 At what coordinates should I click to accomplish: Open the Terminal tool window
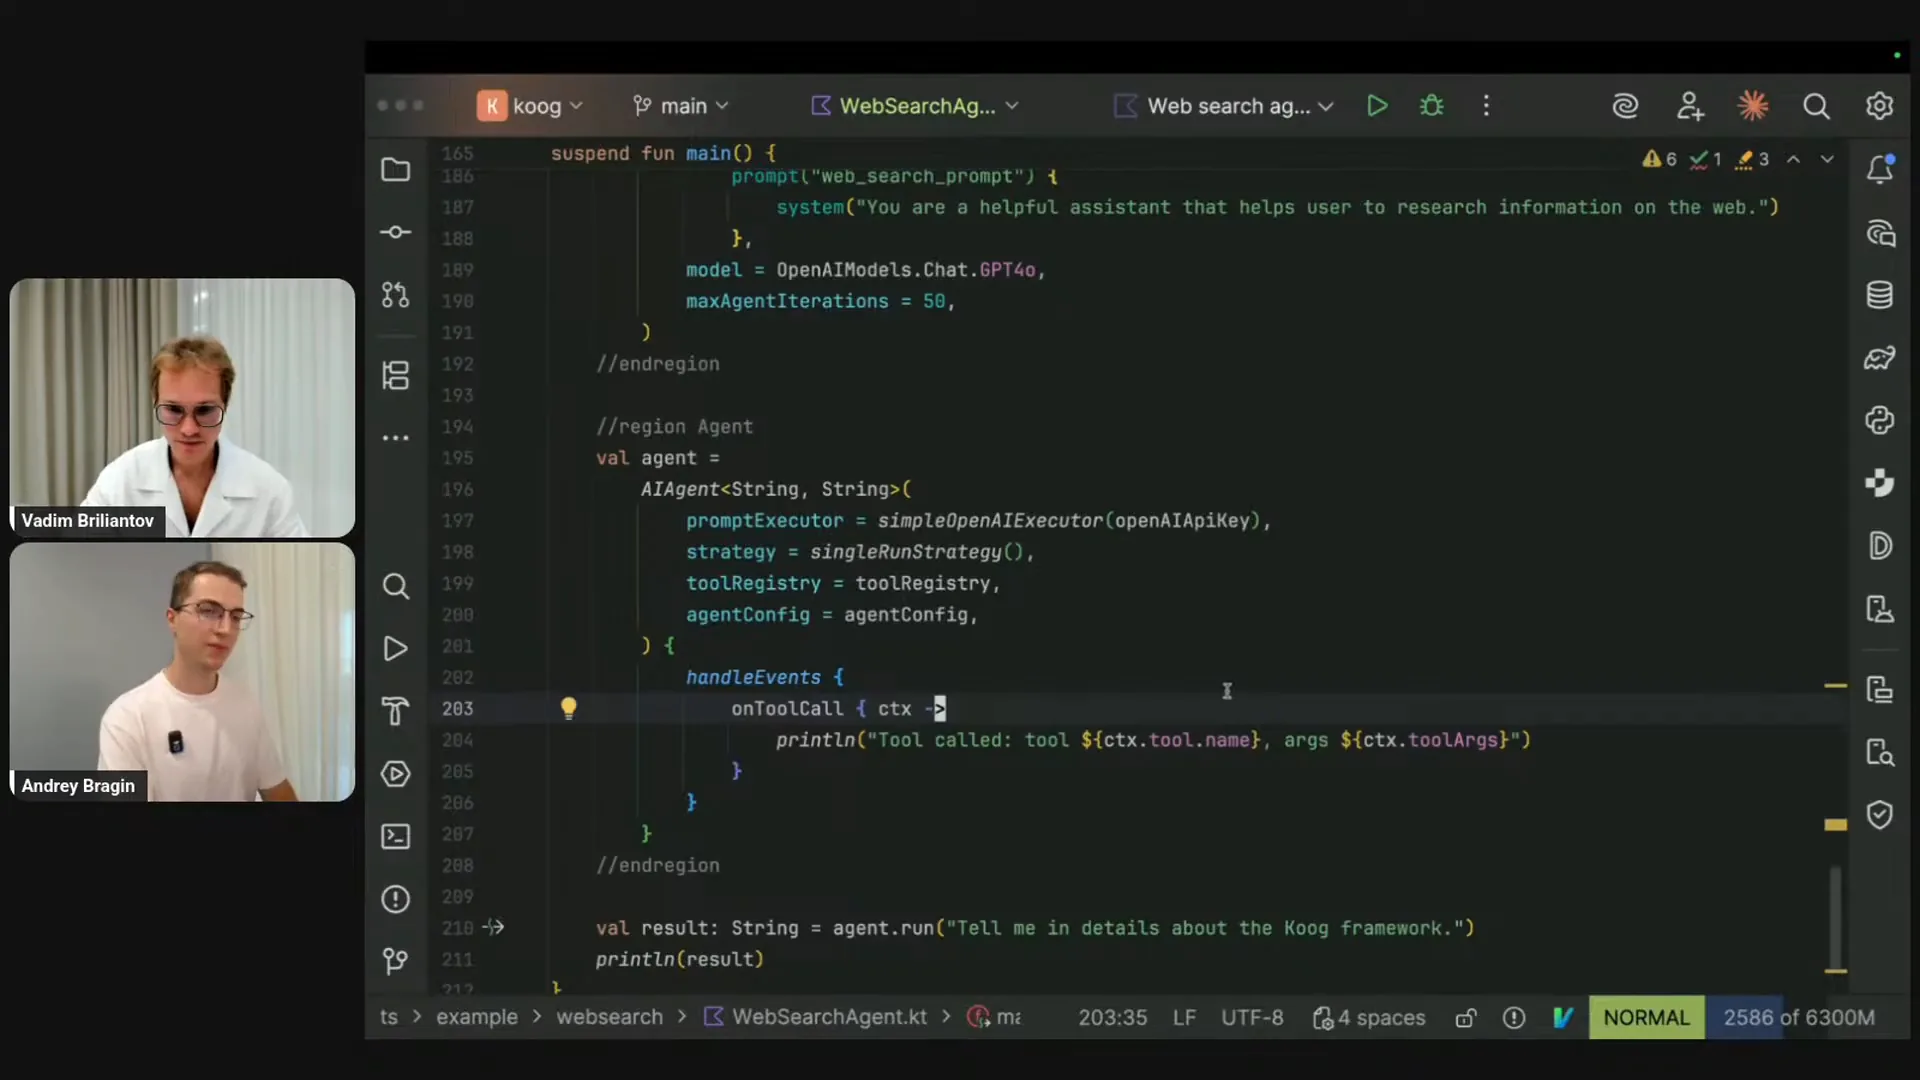pos(396,836)
